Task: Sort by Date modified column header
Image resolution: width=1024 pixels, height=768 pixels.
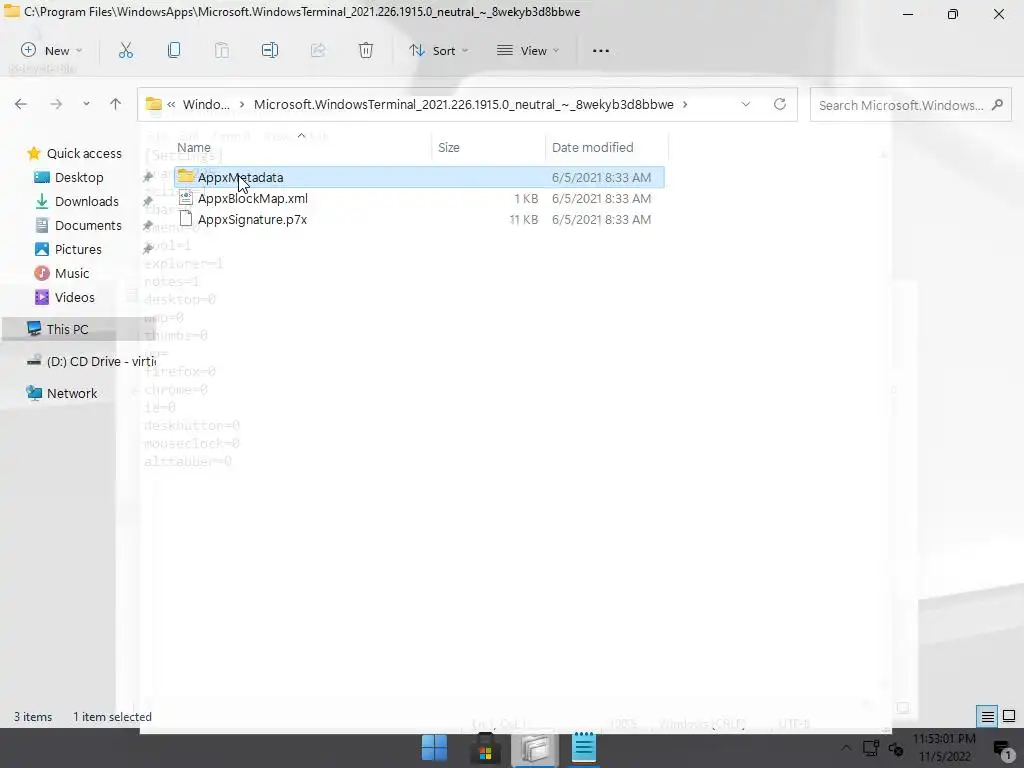Action: click(607, 148)
